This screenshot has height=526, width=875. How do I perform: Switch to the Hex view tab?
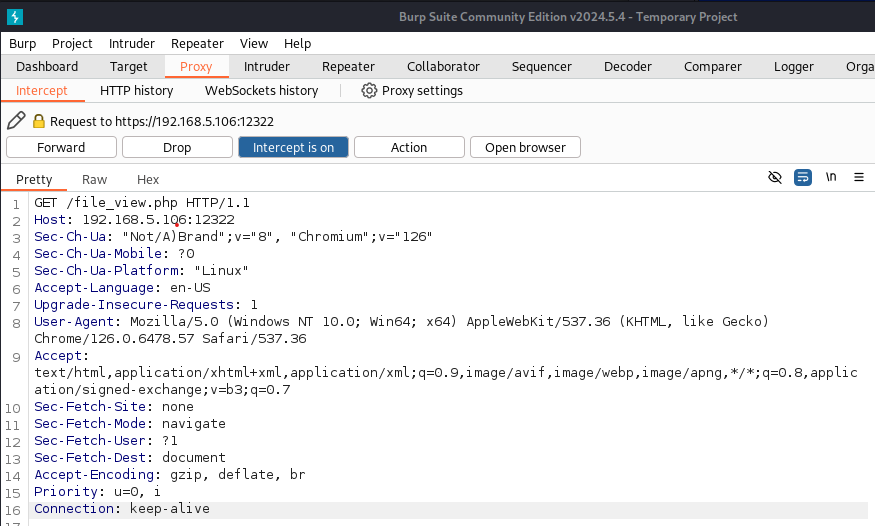148,179
